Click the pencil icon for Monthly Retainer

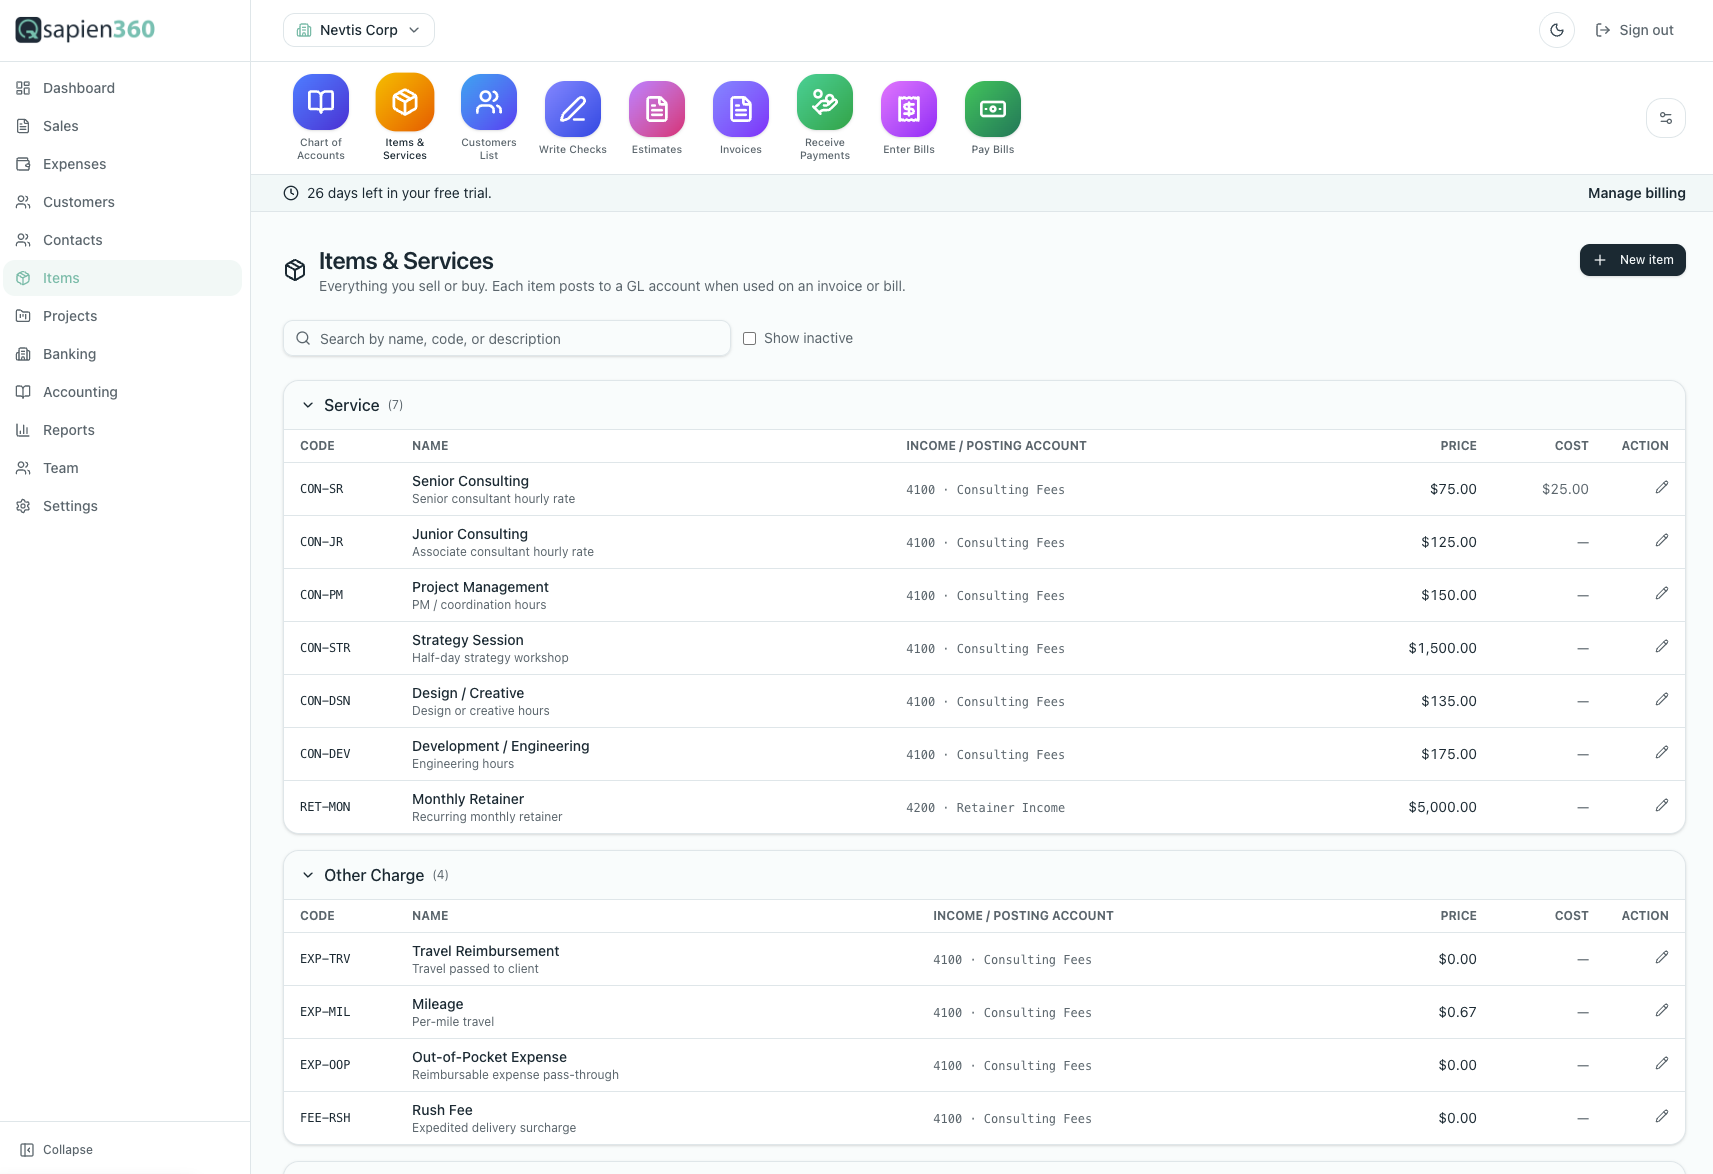pyautogui.click(x=1662, y=805)
